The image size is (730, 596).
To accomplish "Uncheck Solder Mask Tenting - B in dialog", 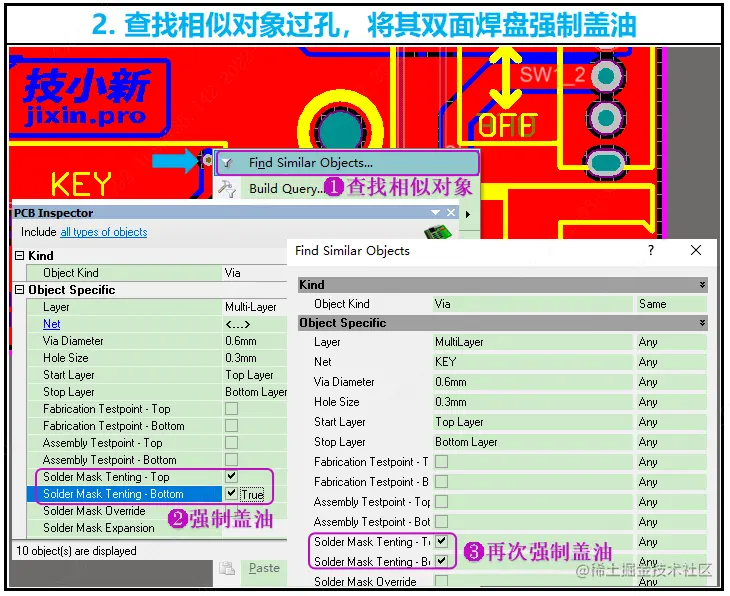I will pos(441,562).
